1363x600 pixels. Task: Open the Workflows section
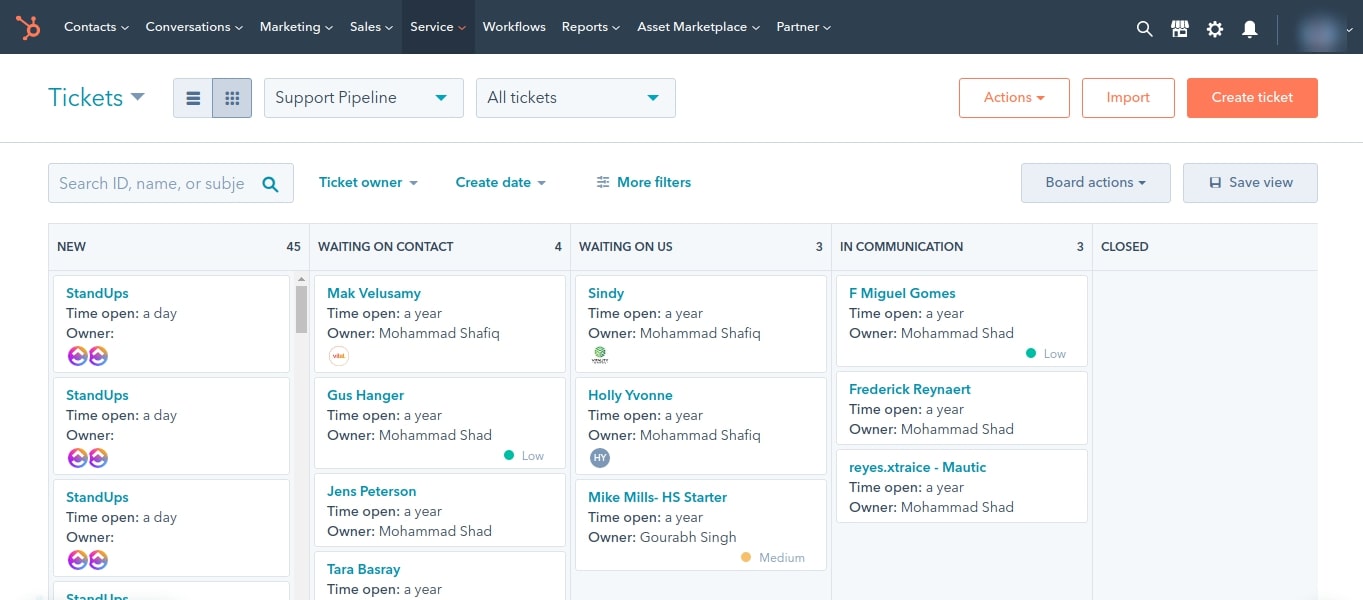pos(513,27)
